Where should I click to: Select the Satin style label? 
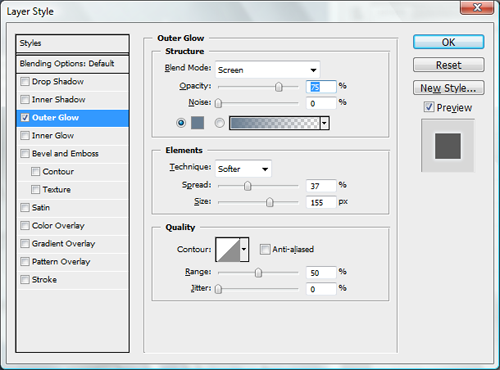click(41, 207)
